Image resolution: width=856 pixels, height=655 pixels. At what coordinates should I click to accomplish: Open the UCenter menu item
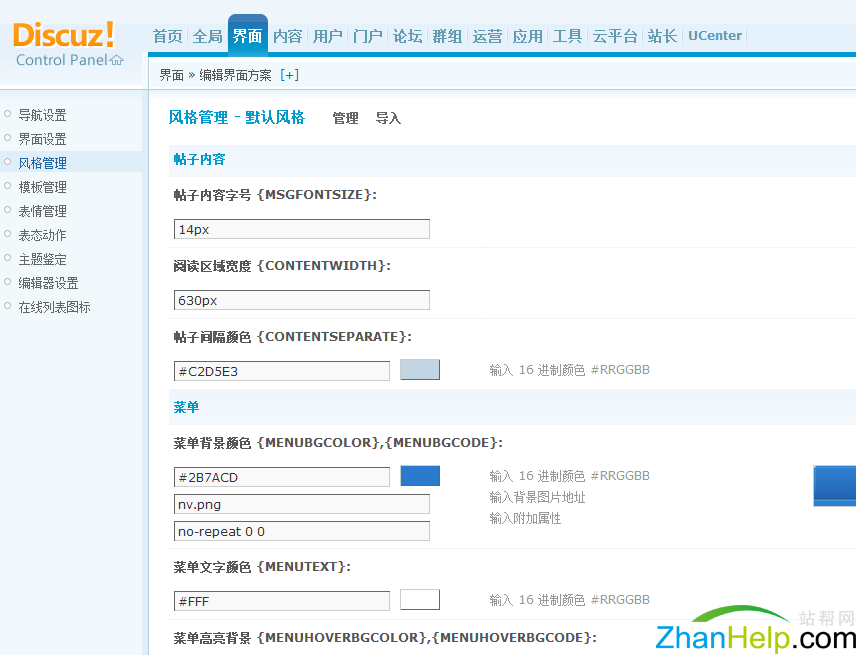point(715,36)
